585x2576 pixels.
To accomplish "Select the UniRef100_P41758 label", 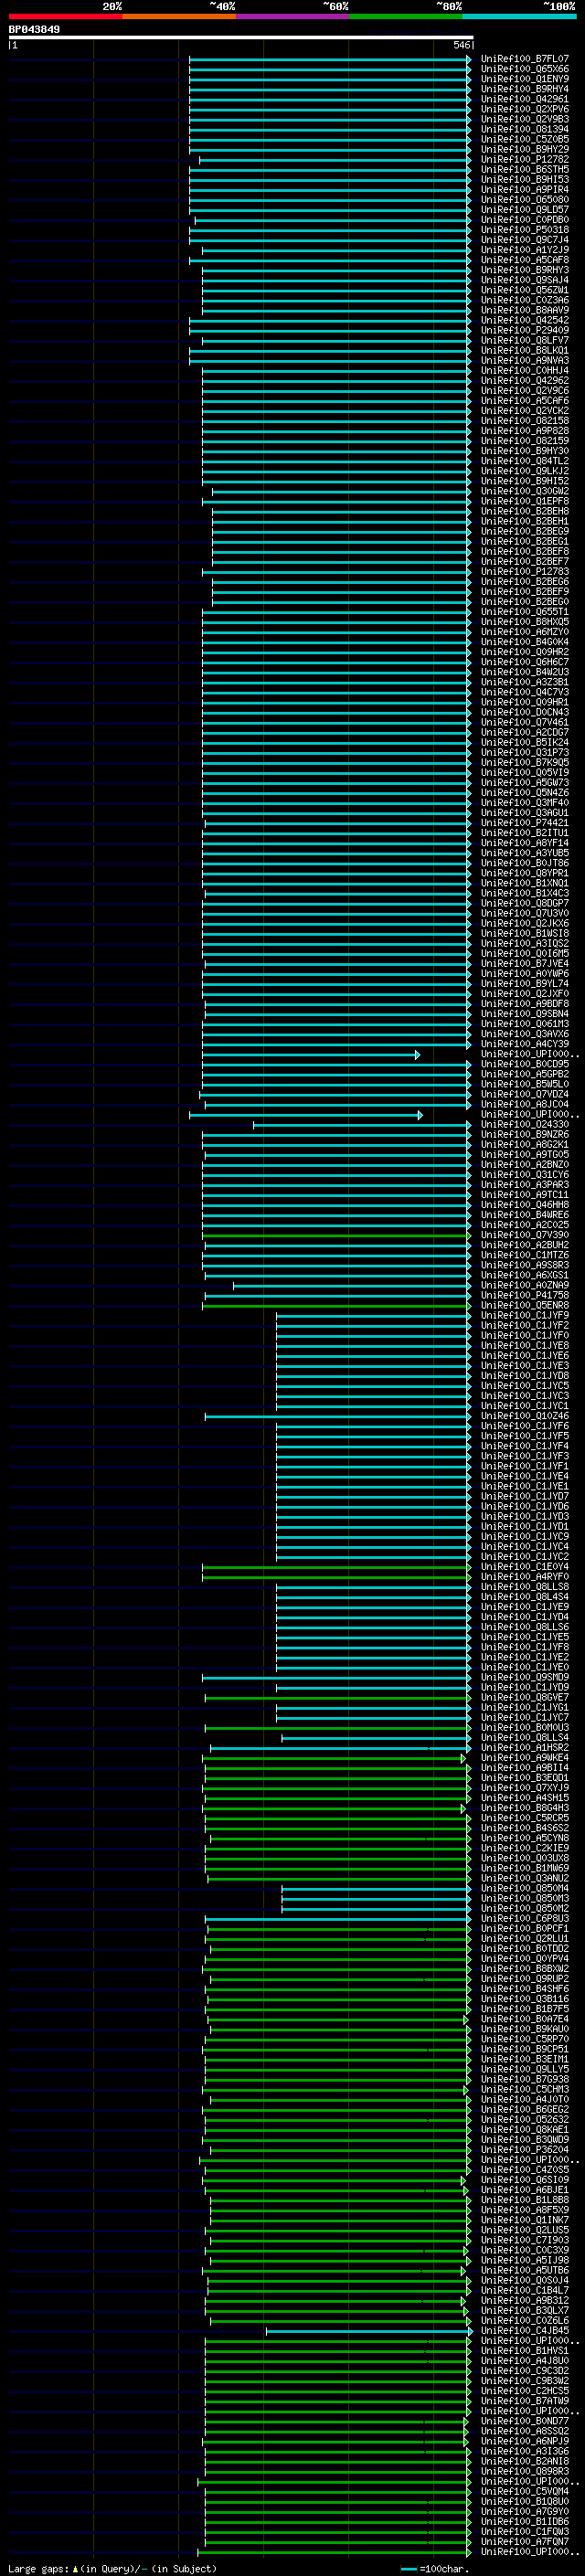I will tap(525, 1295).
